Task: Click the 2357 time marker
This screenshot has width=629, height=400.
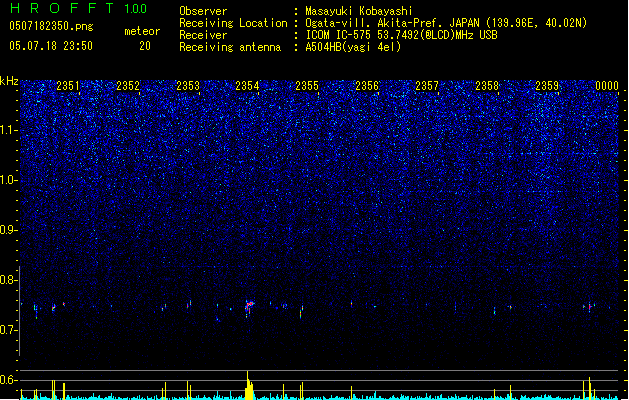Action: (x=427, y=86)
